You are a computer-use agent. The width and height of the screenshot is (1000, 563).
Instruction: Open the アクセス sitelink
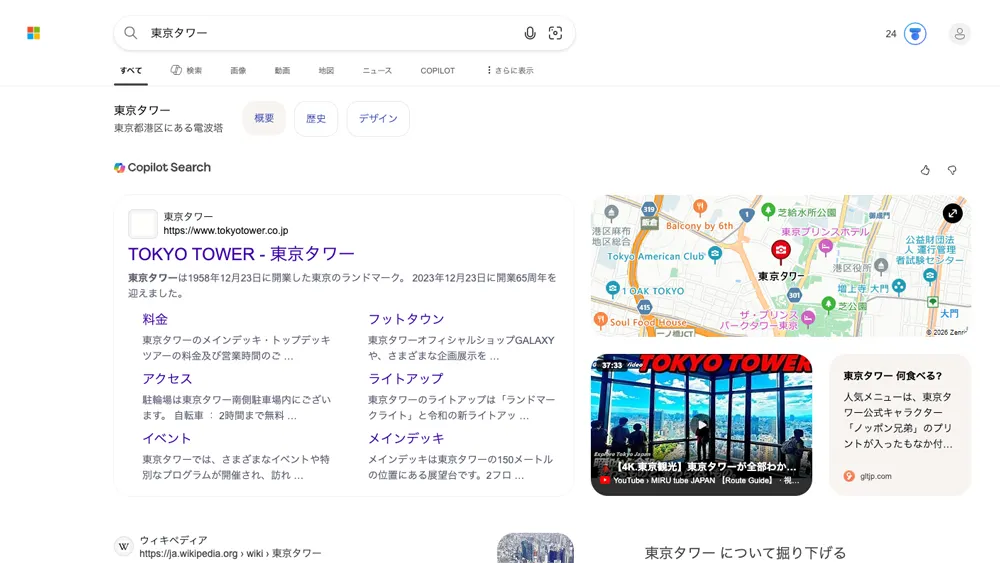[167, 379]
